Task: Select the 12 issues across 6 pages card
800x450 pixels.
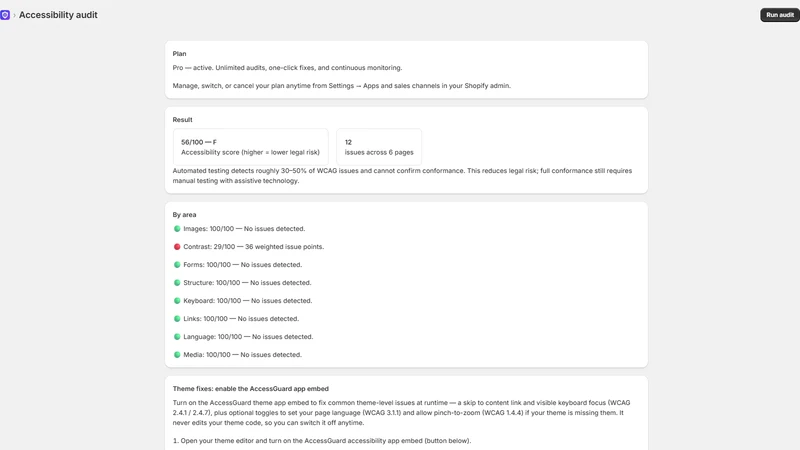Action: coord(379,147)
